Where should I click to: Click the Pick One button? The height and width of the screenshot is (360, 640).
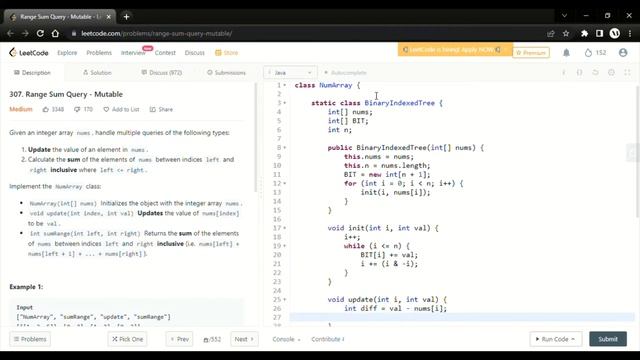[128, 339]
